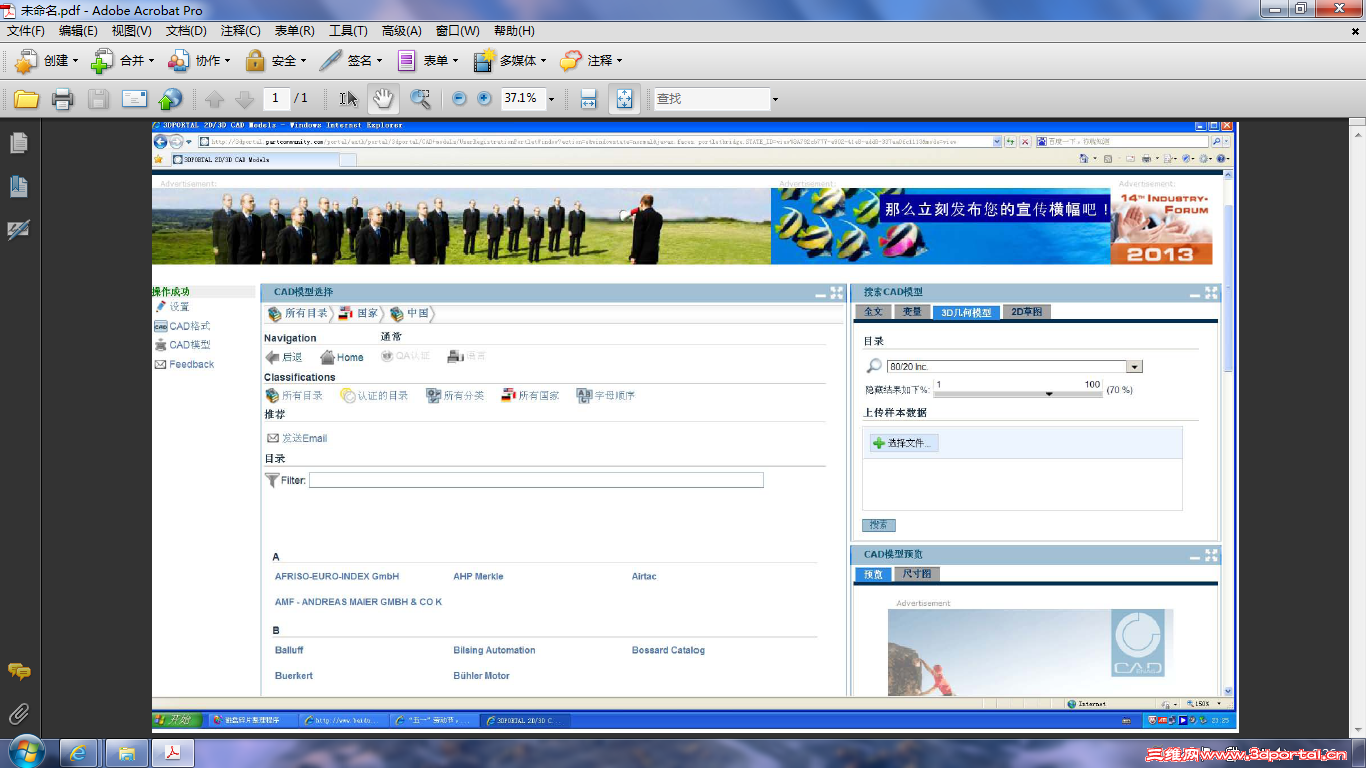
Task: Open the 80/20 Inc. catalog dropdown
Action: pos(1134,366)
